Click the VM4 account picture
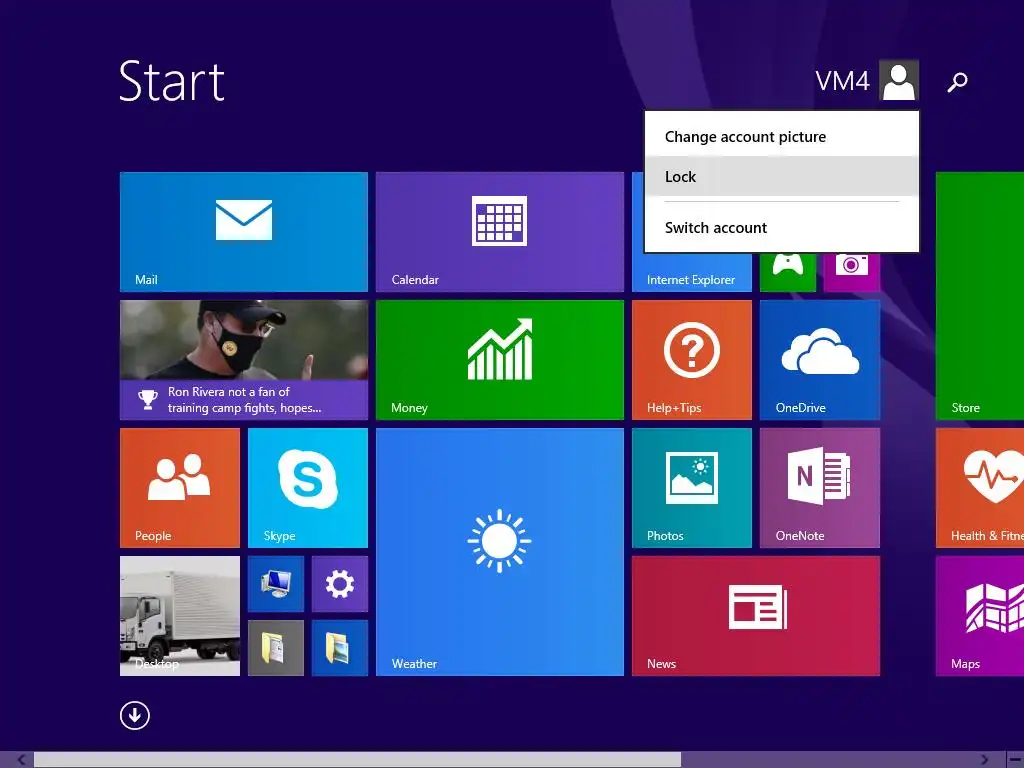Screen dimensions: 1024x768 coord(899,80)
